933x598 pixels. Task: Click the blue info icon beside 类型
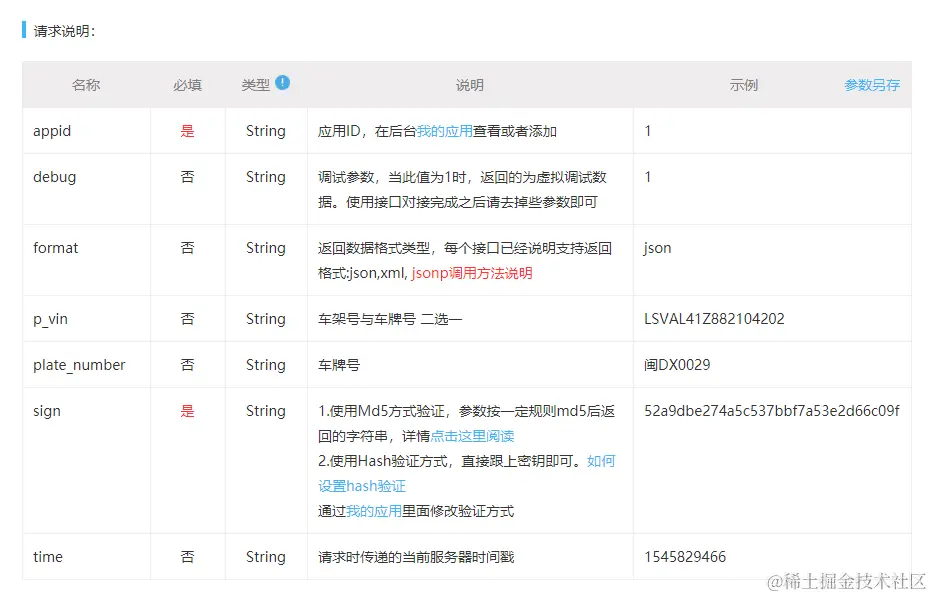pyautogui.click(x=283, y=83)
